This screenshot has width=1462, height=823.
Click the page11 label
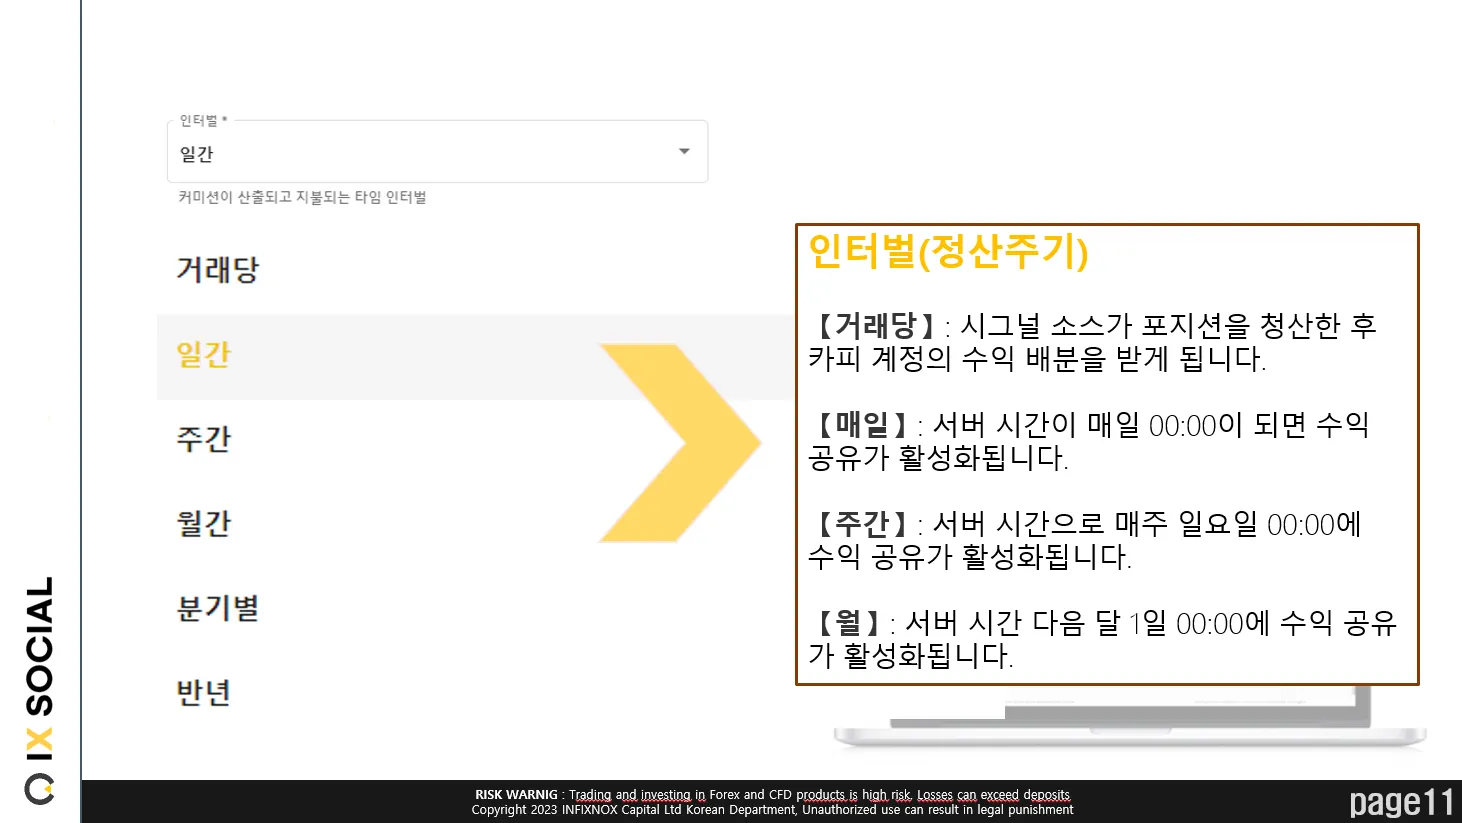pyautogui.click(x=1401, y=802)
